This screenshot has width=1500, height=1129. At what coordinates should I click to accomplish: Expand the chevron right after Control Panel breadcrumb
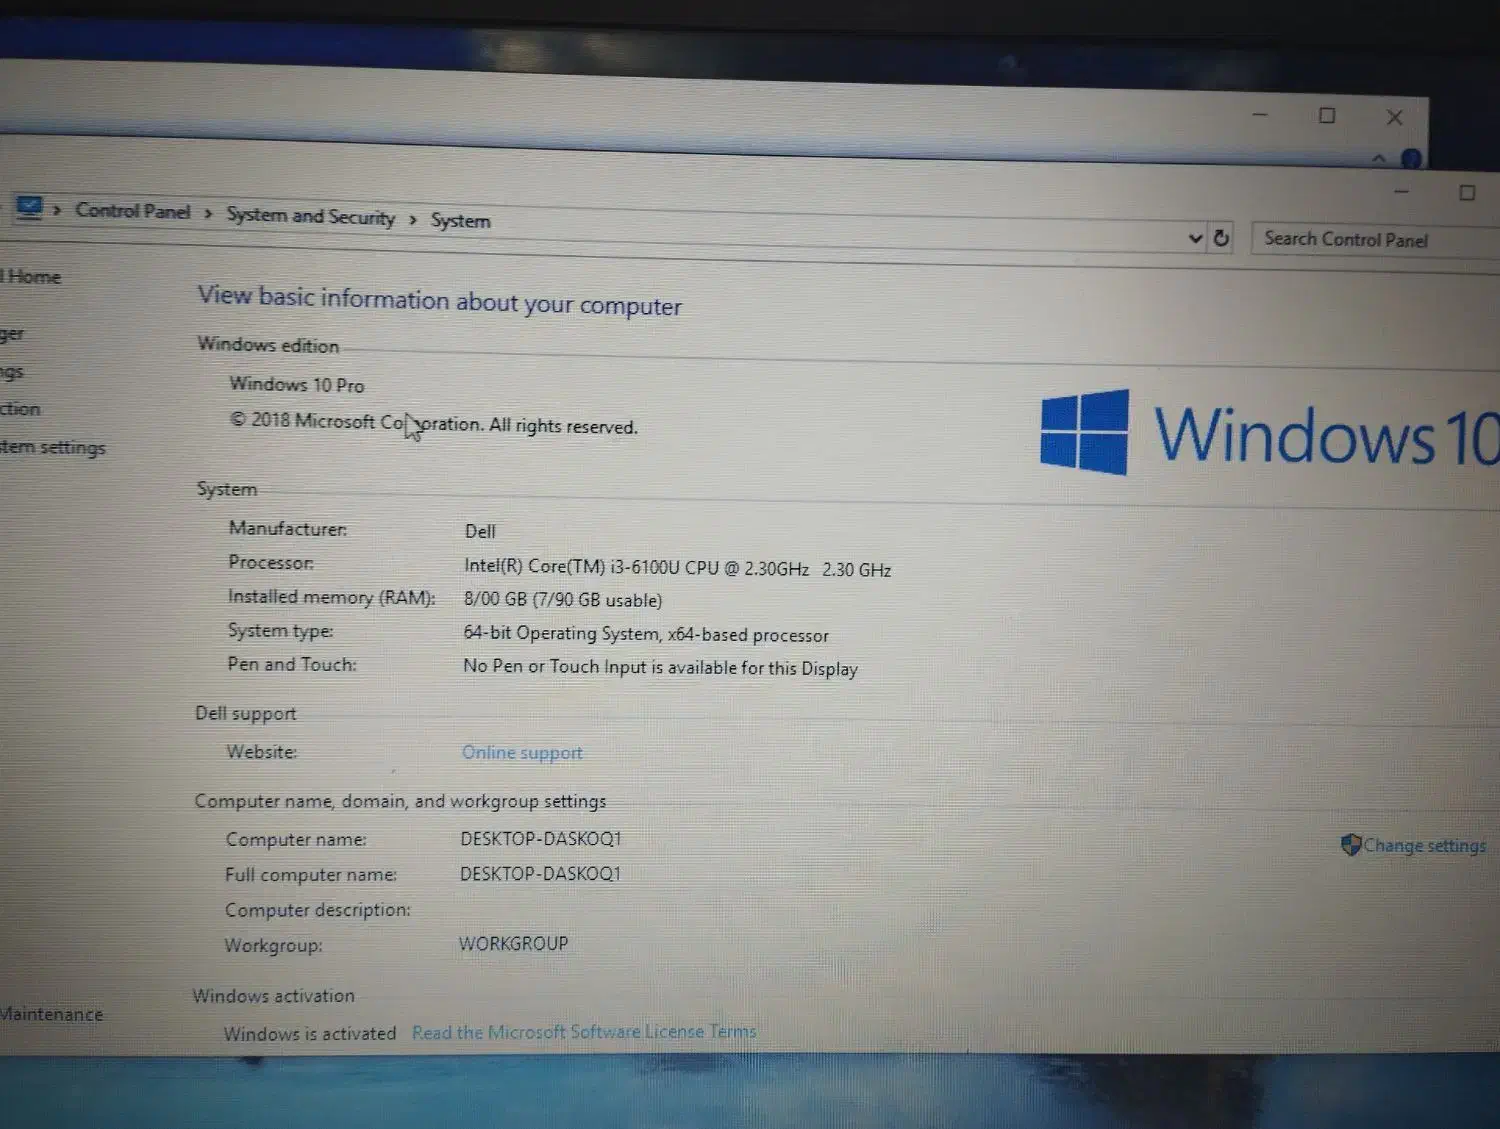[208, 213]
